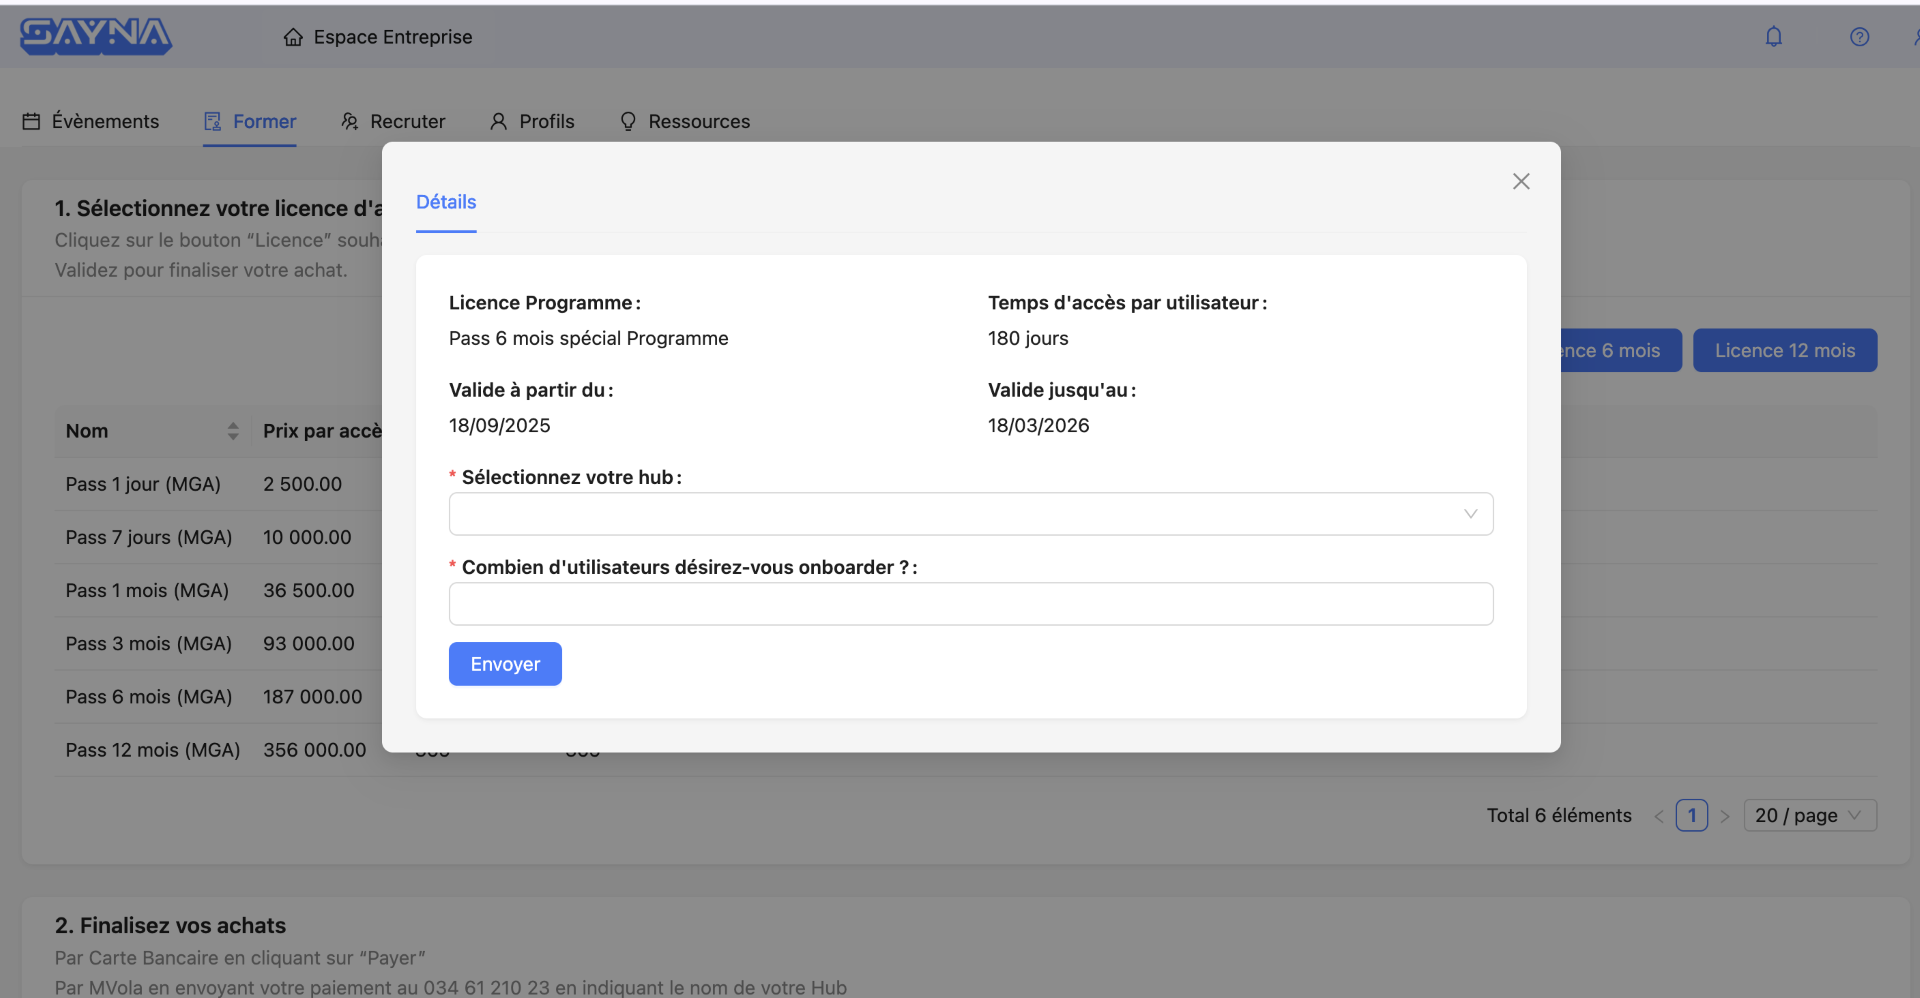Click the Ressources lightbulb icon
The image size is (1920, 998).
click(x=628, y=121)
